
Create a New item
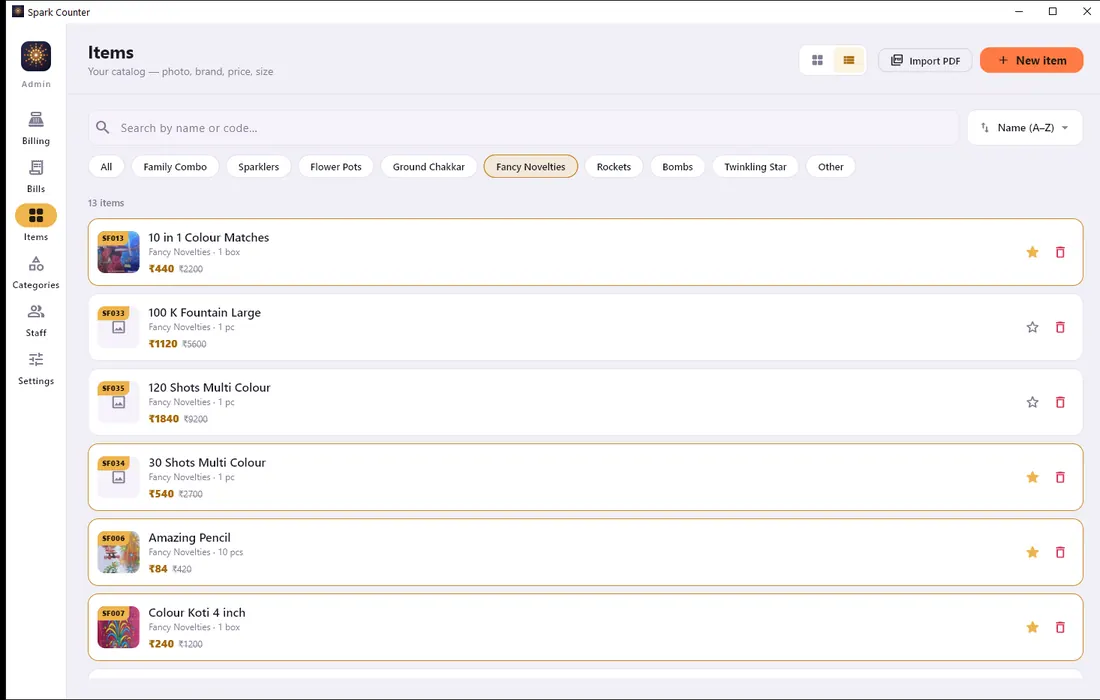click(x=1031, y=60)
